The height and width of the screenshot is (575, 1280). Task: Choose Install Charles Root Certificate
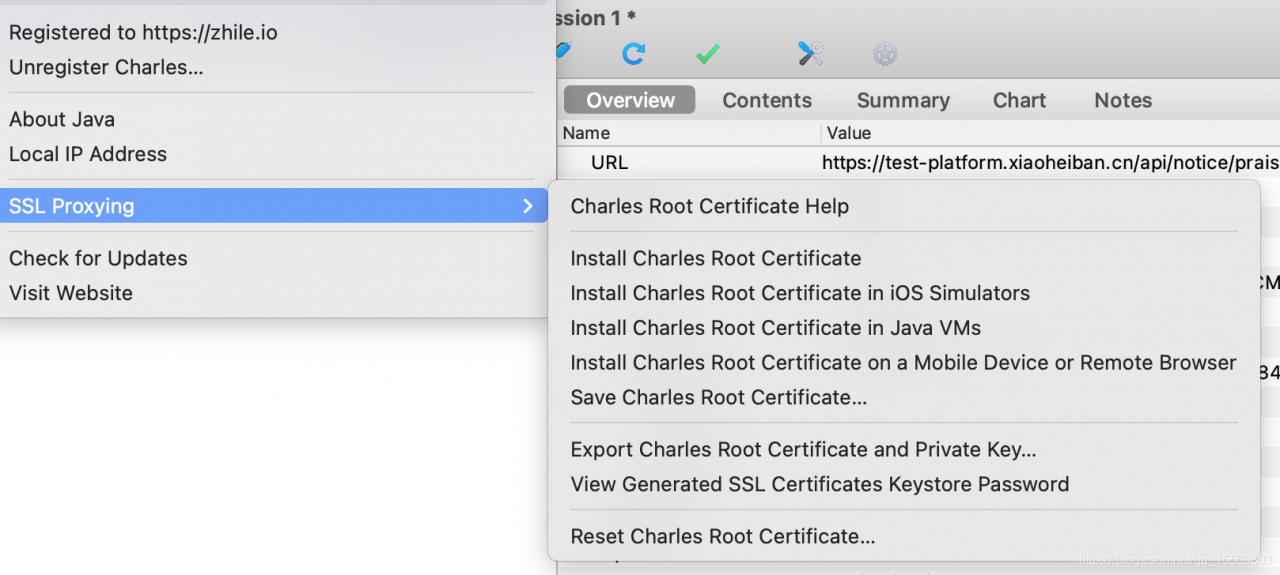coord(715,258)
